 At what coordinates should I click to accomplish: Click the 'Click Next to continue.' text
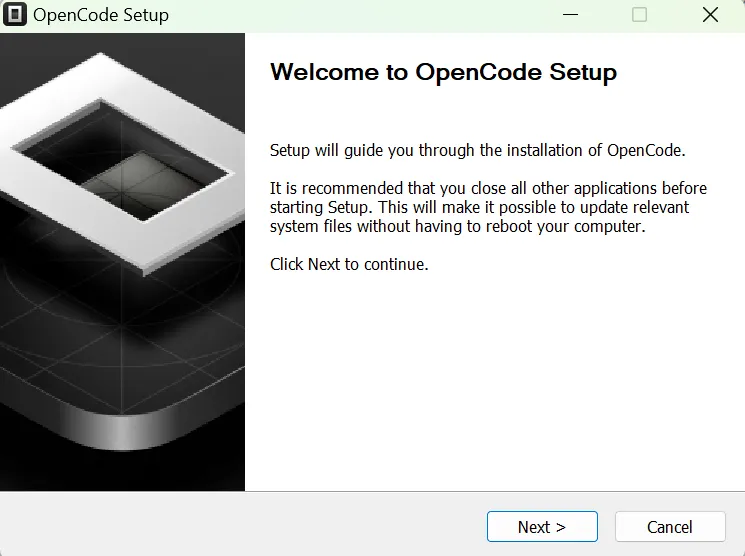tap(349, 264)
